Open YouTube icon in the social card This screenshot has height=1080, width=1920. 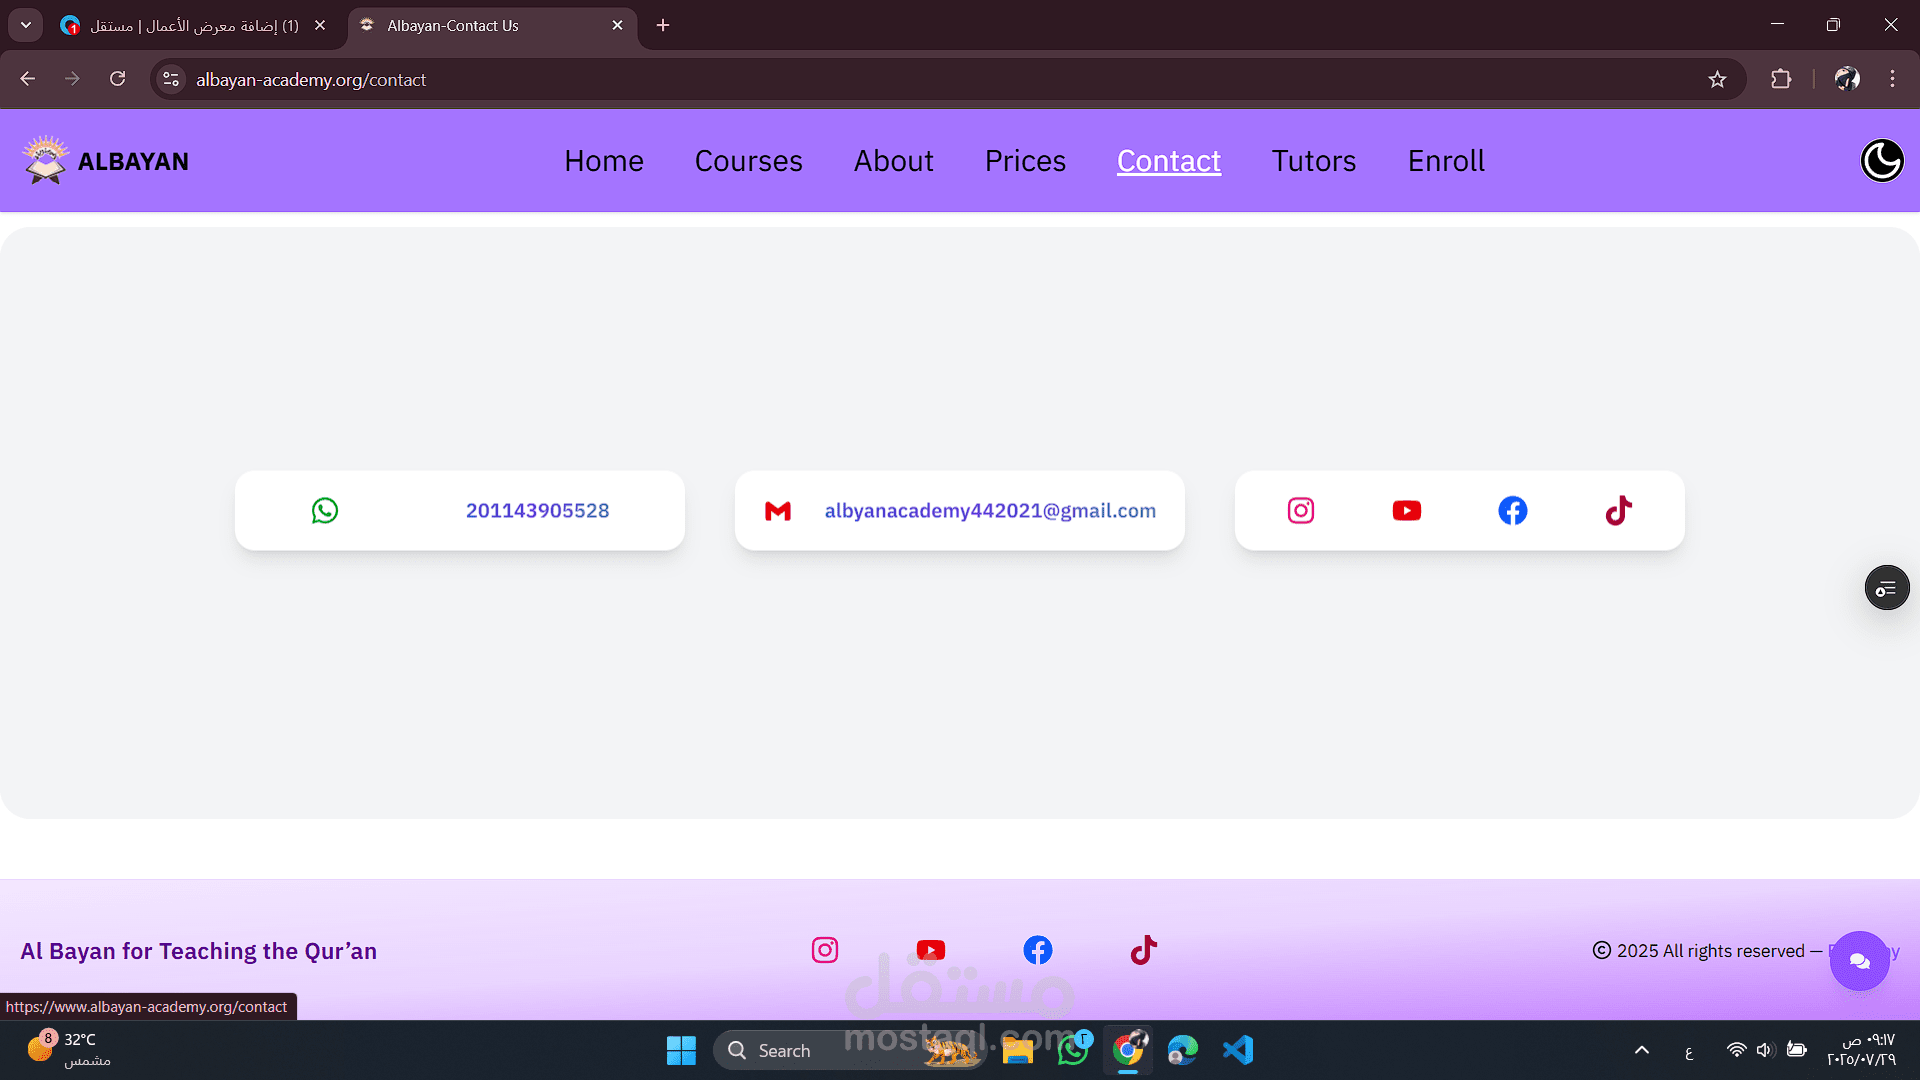1406,511
